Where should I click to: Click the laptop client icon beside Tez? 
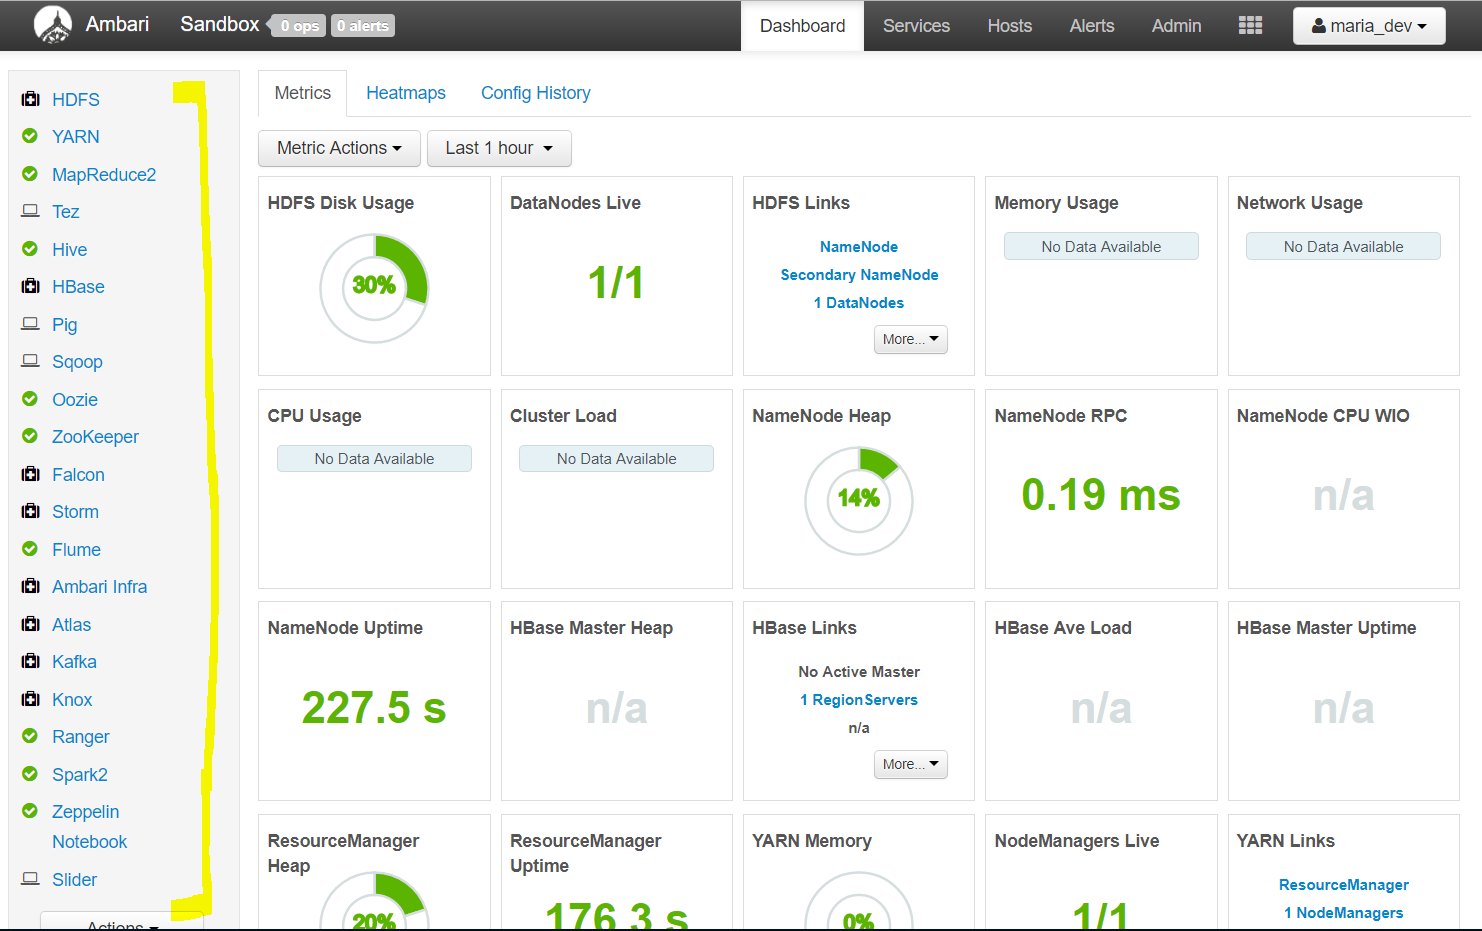coord(31,211)
